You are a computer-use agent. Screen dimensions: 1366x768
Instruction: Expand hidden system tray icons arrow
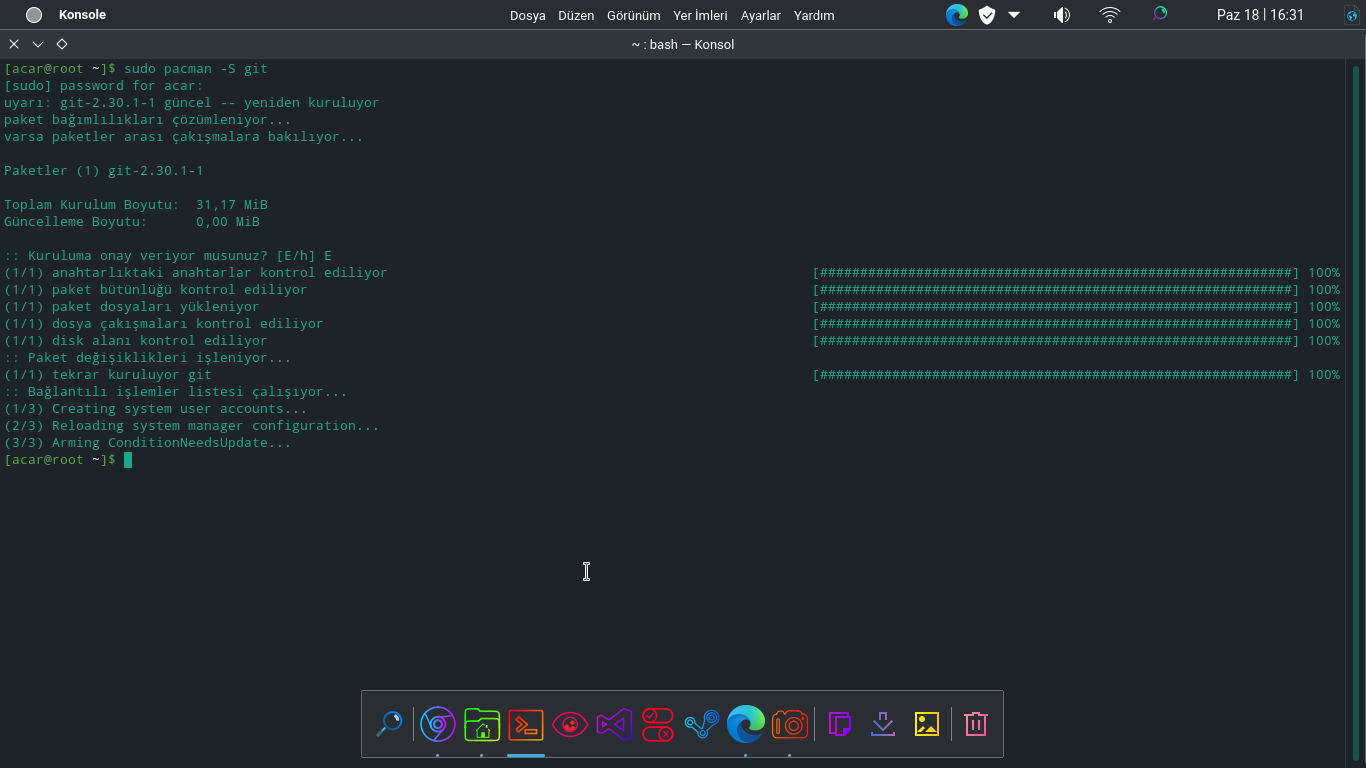[1014, 15]
